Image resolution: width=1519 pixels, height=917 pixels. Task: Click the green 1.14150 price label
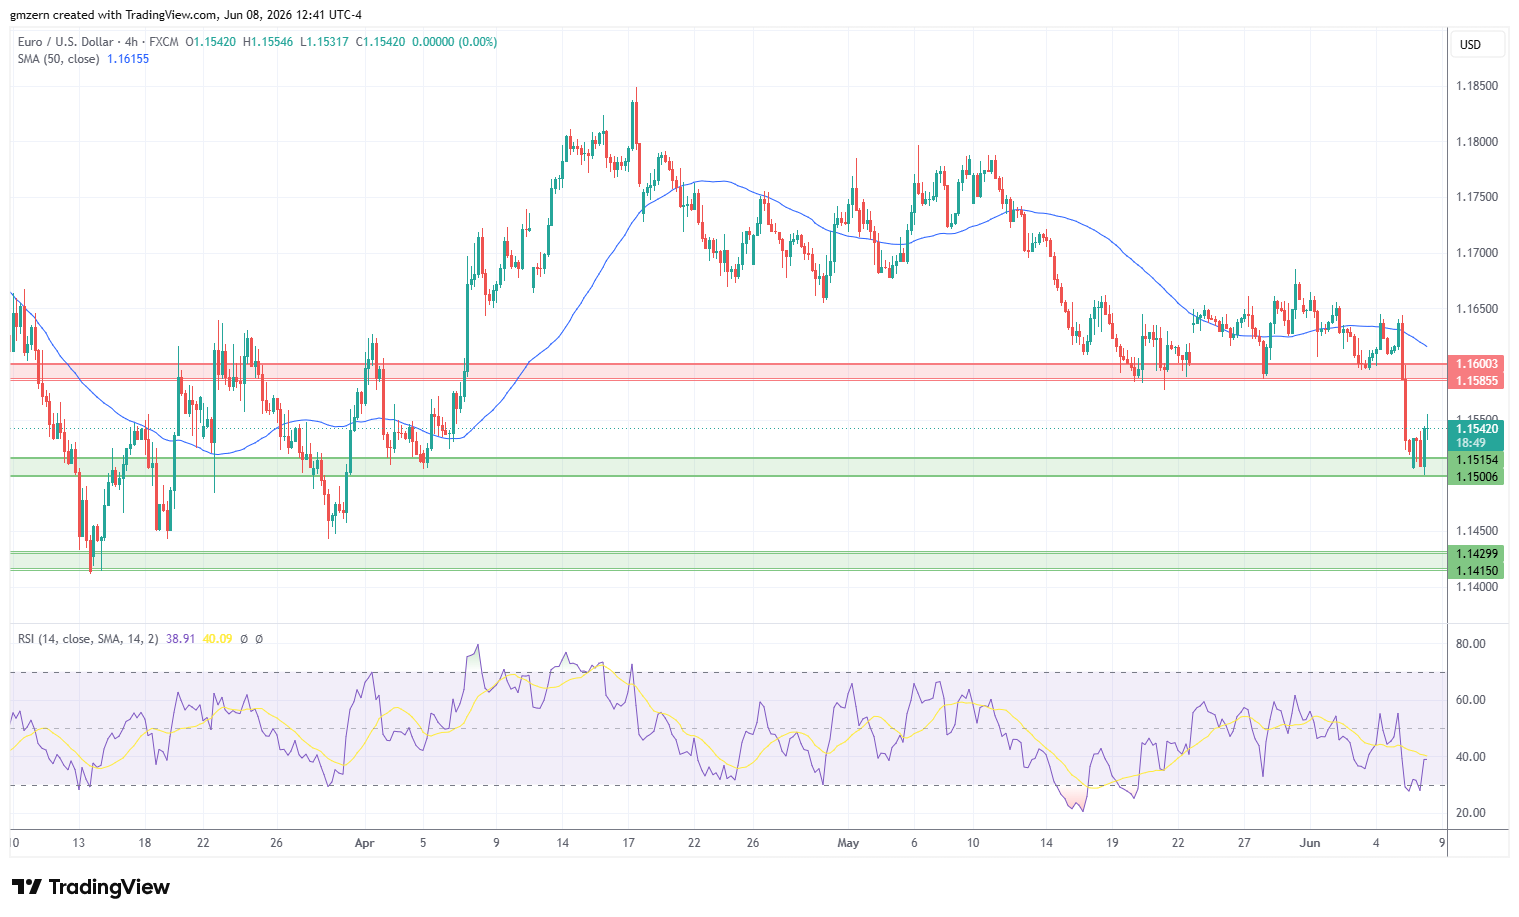click(x=1476, y=571)
